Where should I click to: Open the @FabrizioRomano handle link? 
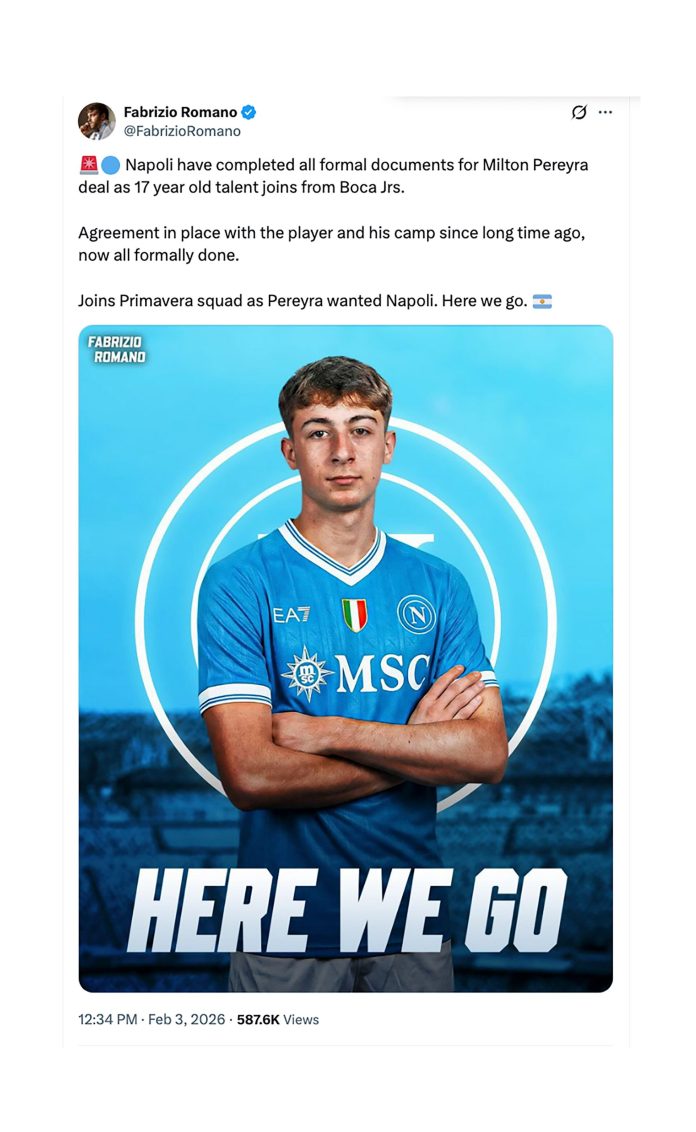coord(182,131)
